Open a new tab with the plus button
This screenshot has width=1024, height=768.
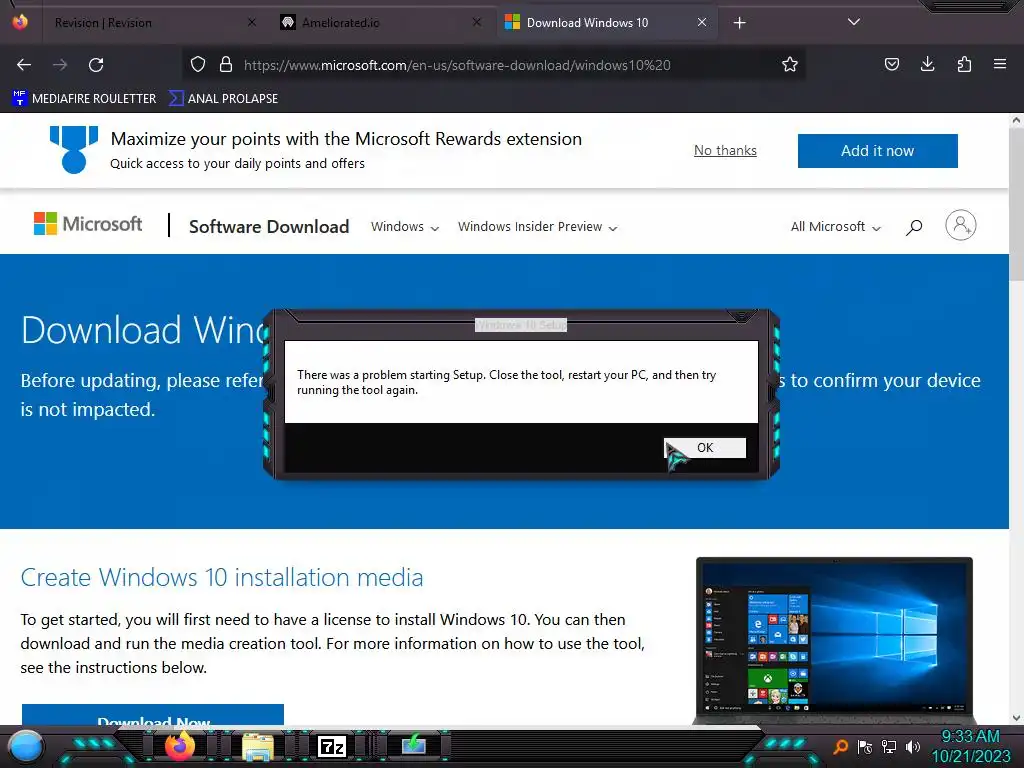tap(739, 23)
